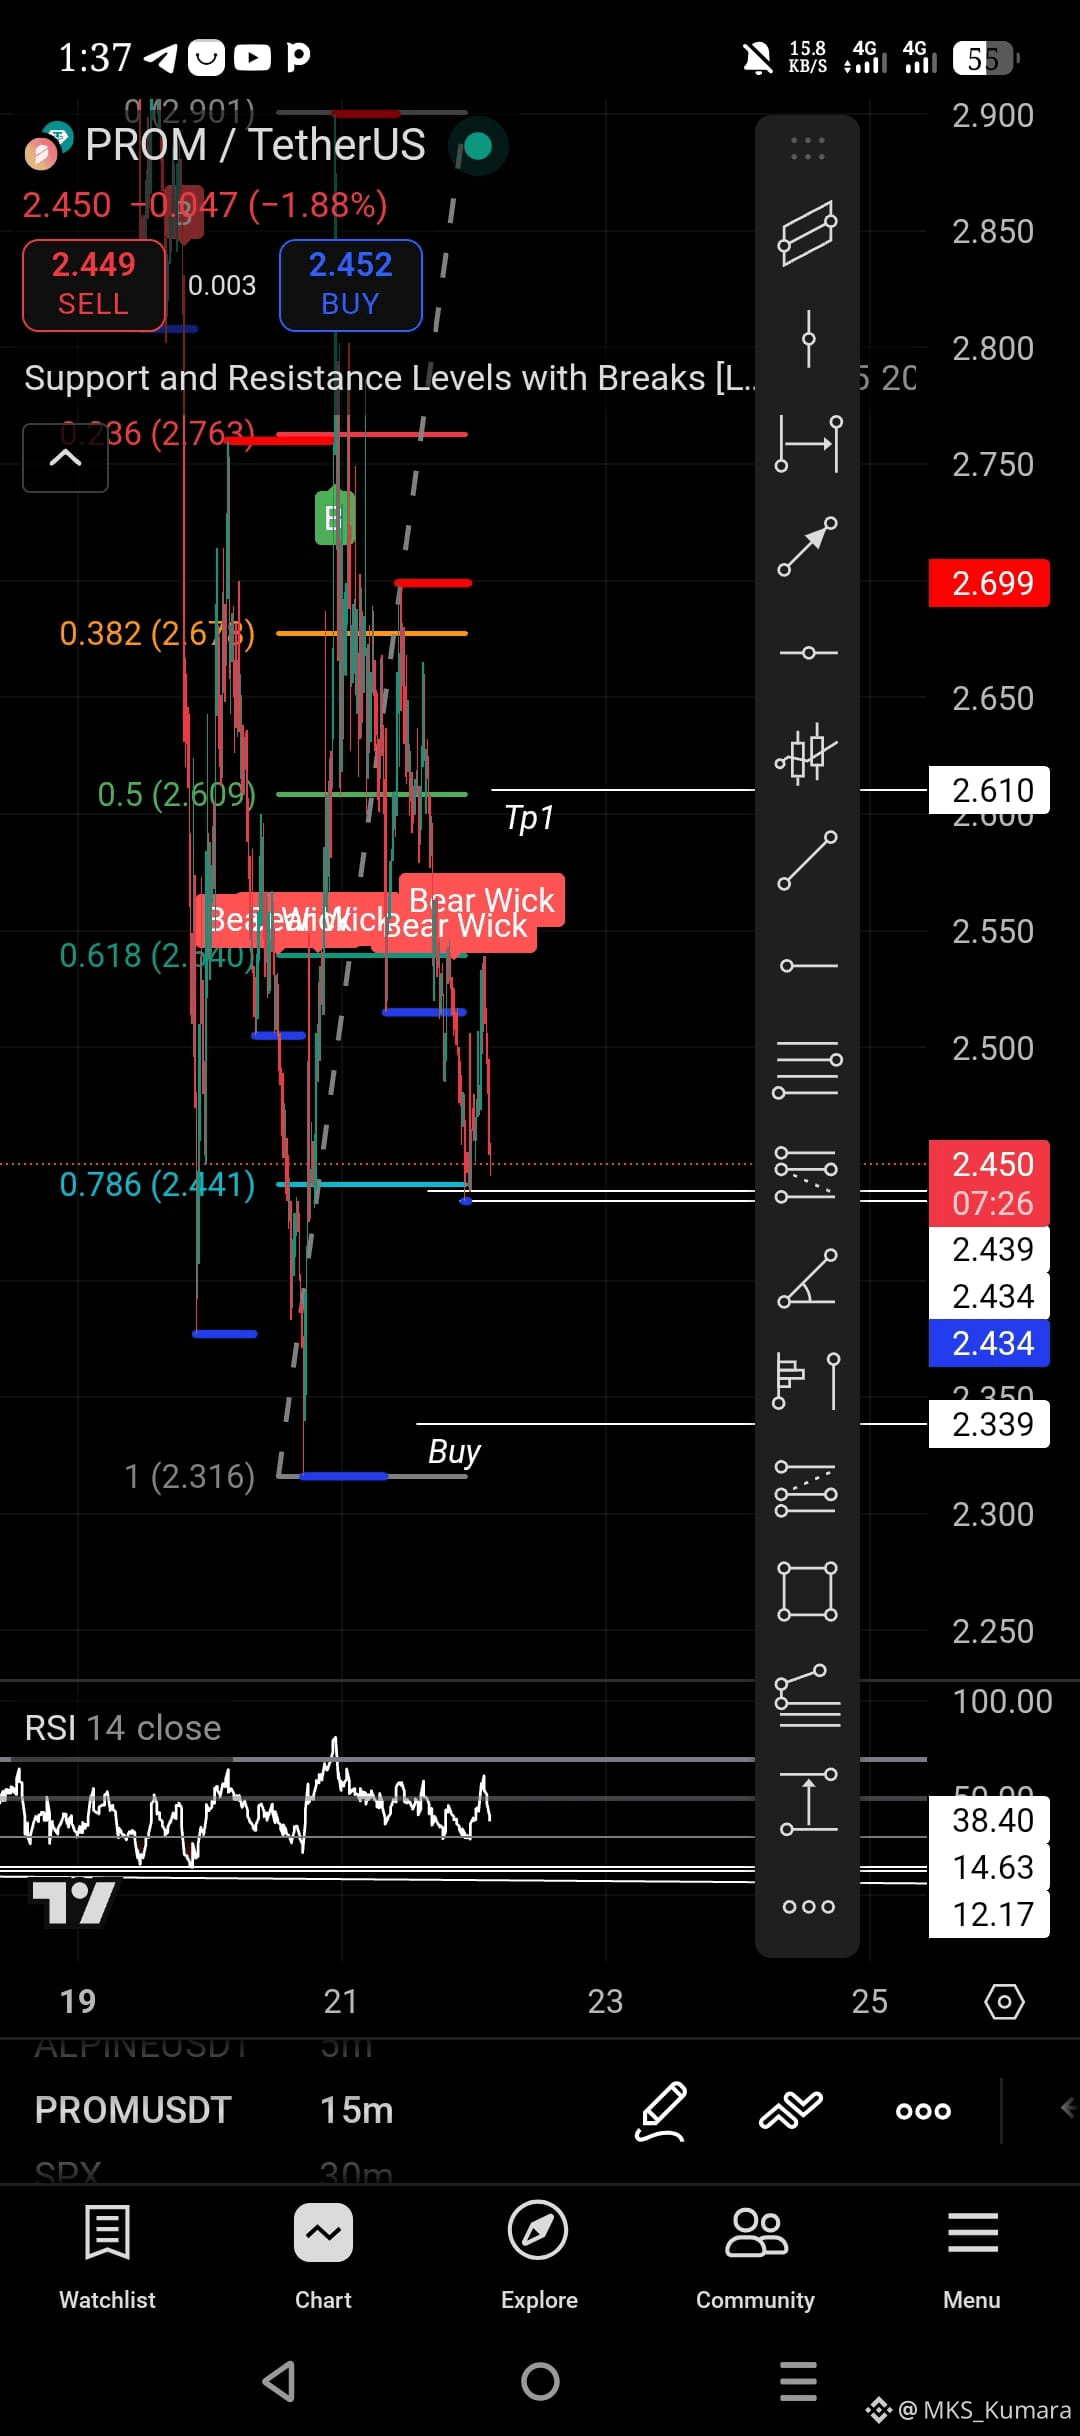The width and height of the screenshot is (1080, 2436).
Task: Tap the Android home navigation button
Action: [x=540, y=2381]
